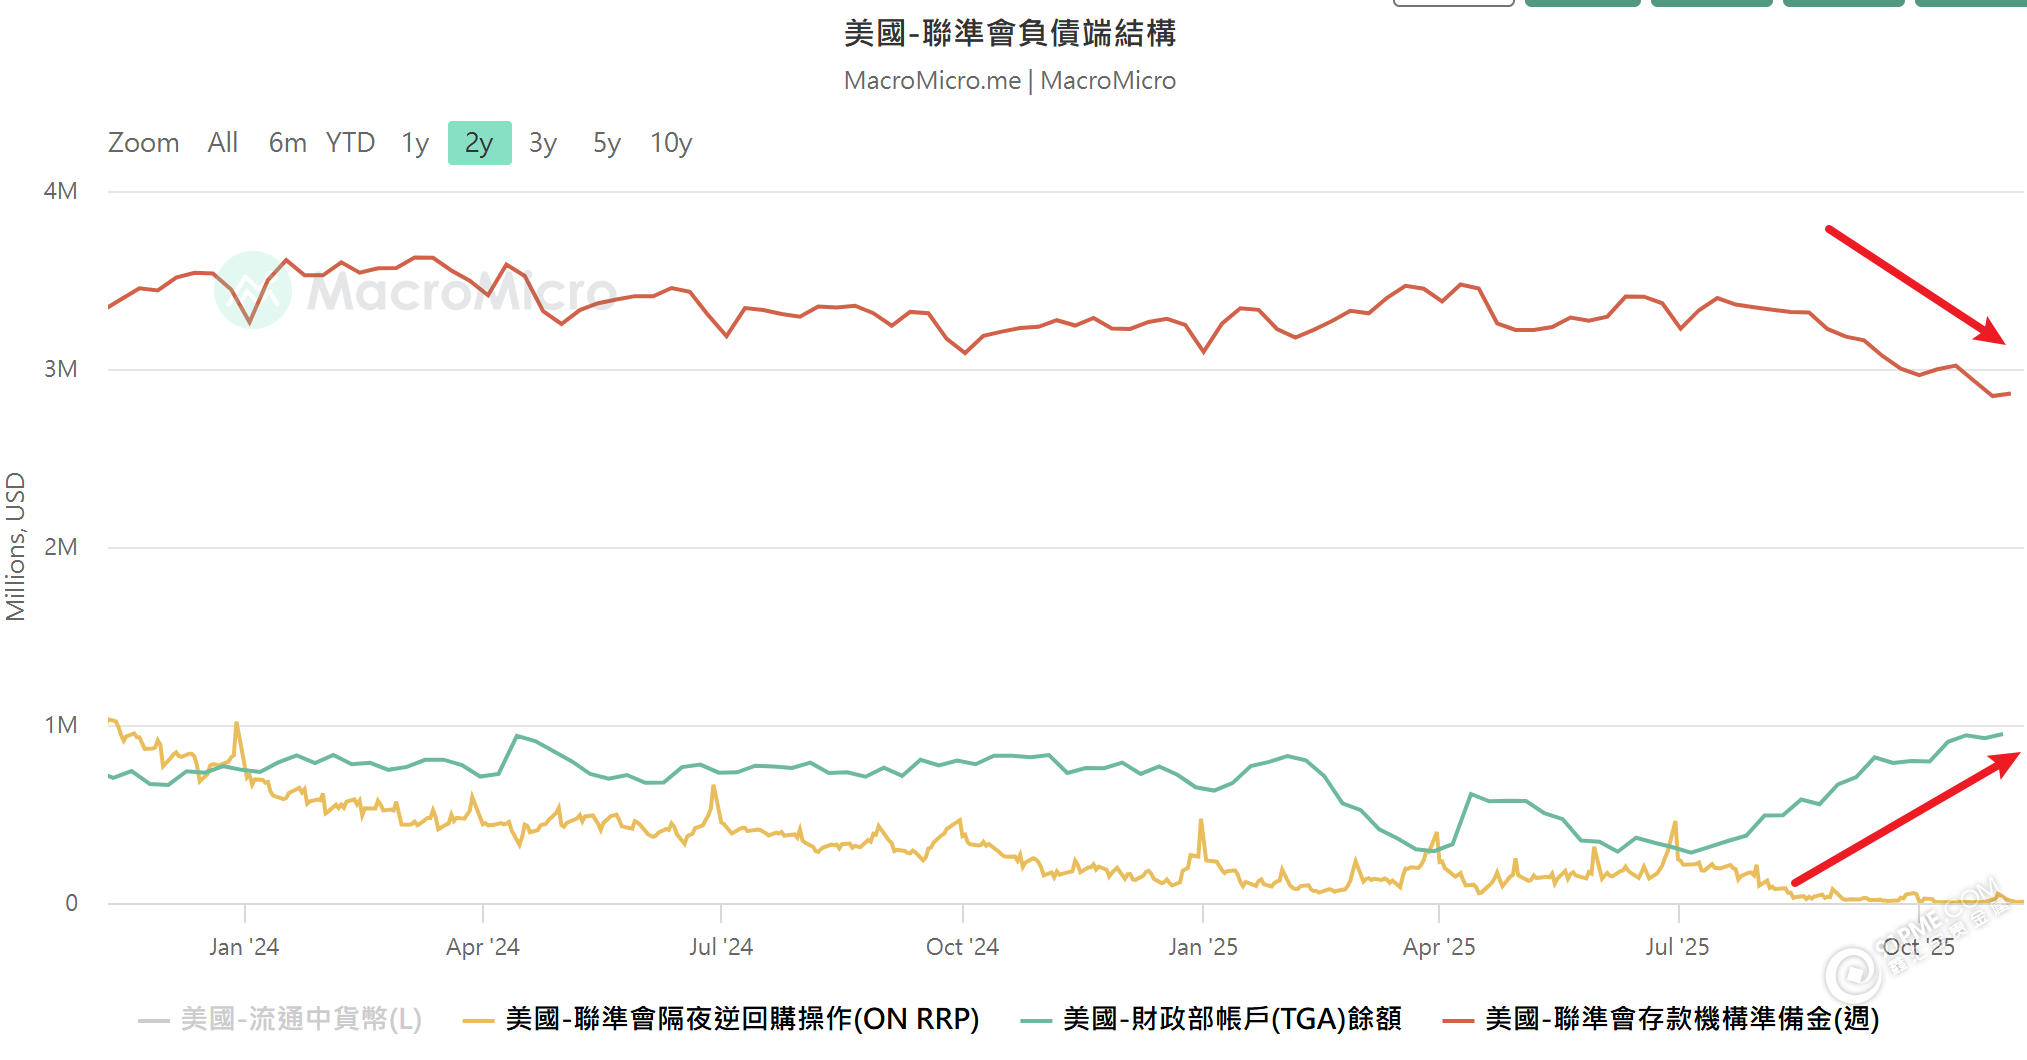Select the All time range
The image size is (2027, 1060).
(x=222, y=143)
